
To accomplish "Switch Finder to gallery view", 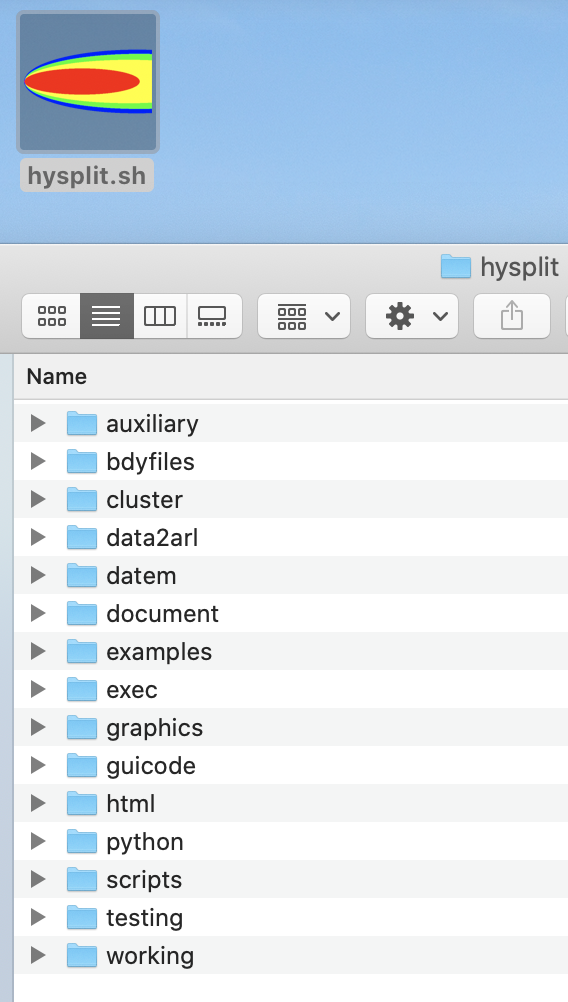I will (x=213, y=316).
